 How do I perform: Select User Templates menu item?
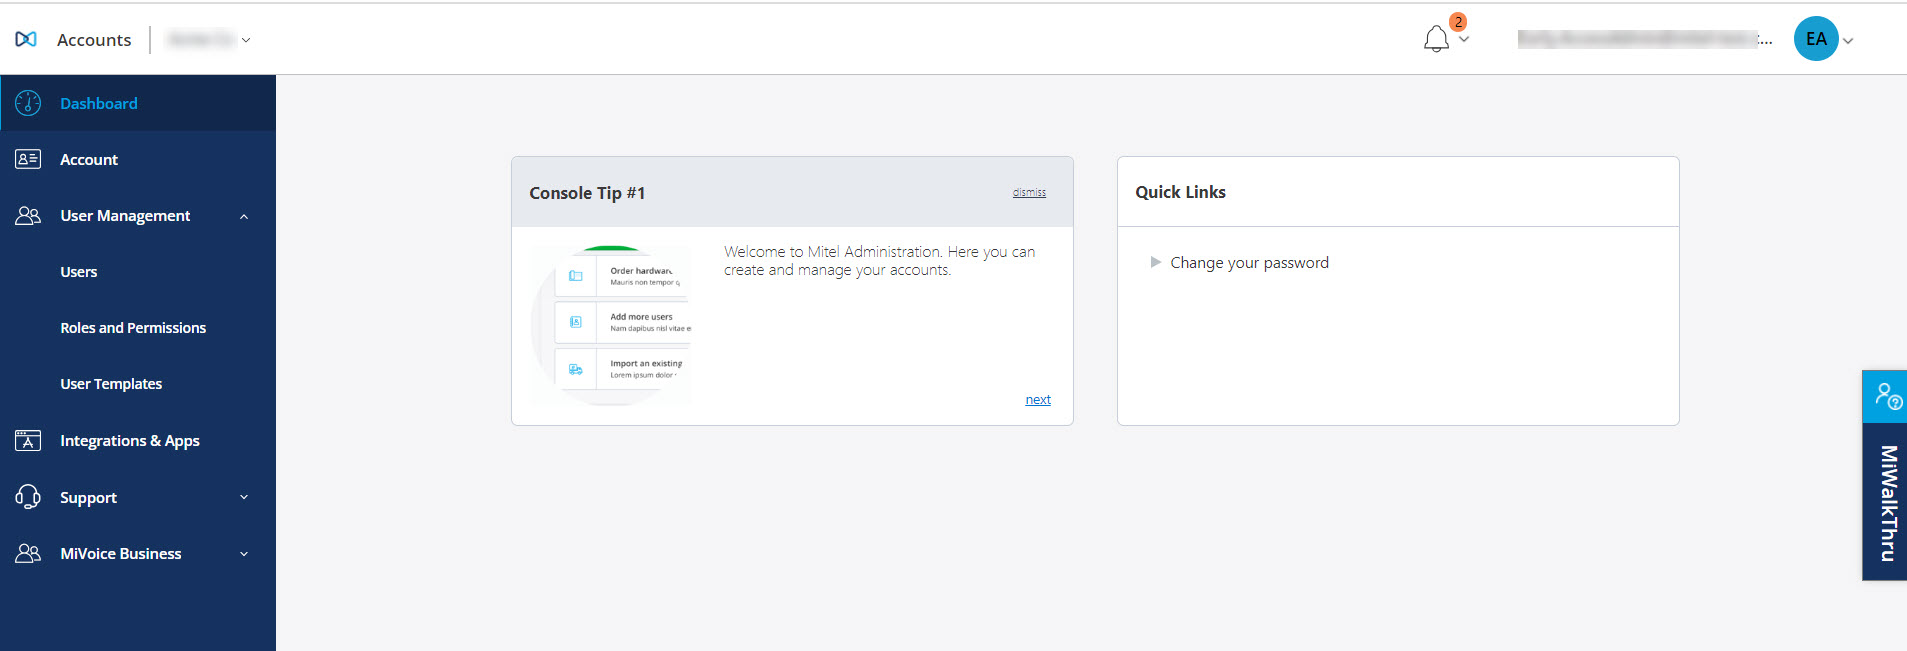(111, 384)
